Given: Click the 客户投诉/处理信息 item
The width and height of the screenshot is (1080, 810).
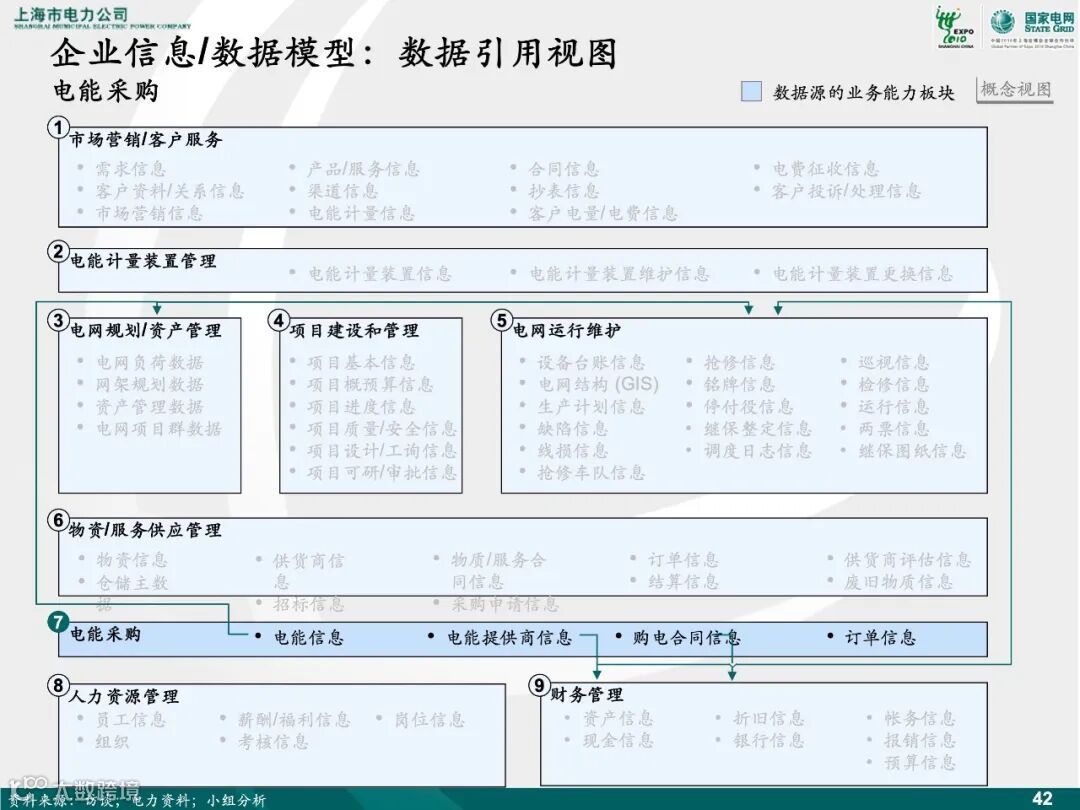Looking at the screenshot, I should pos(847,191).
